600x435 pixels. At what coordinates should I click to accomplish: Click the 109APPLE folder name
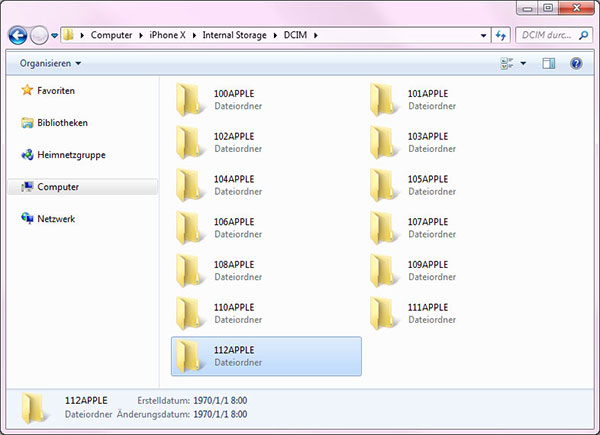428,264
